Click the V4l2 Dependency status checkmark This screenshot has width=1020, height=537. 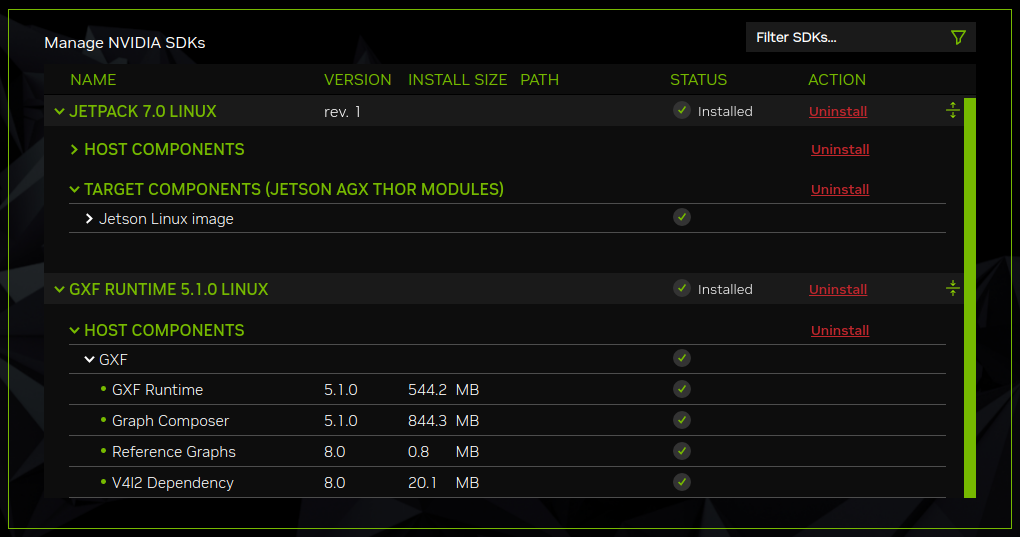tap(682, 482)
